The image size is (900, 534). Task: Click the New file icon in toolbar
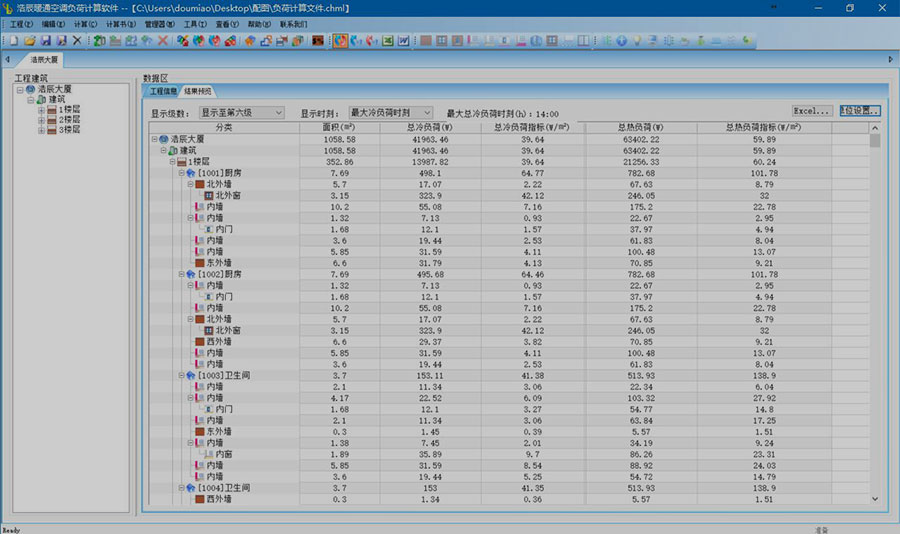[x=13, y=41]
